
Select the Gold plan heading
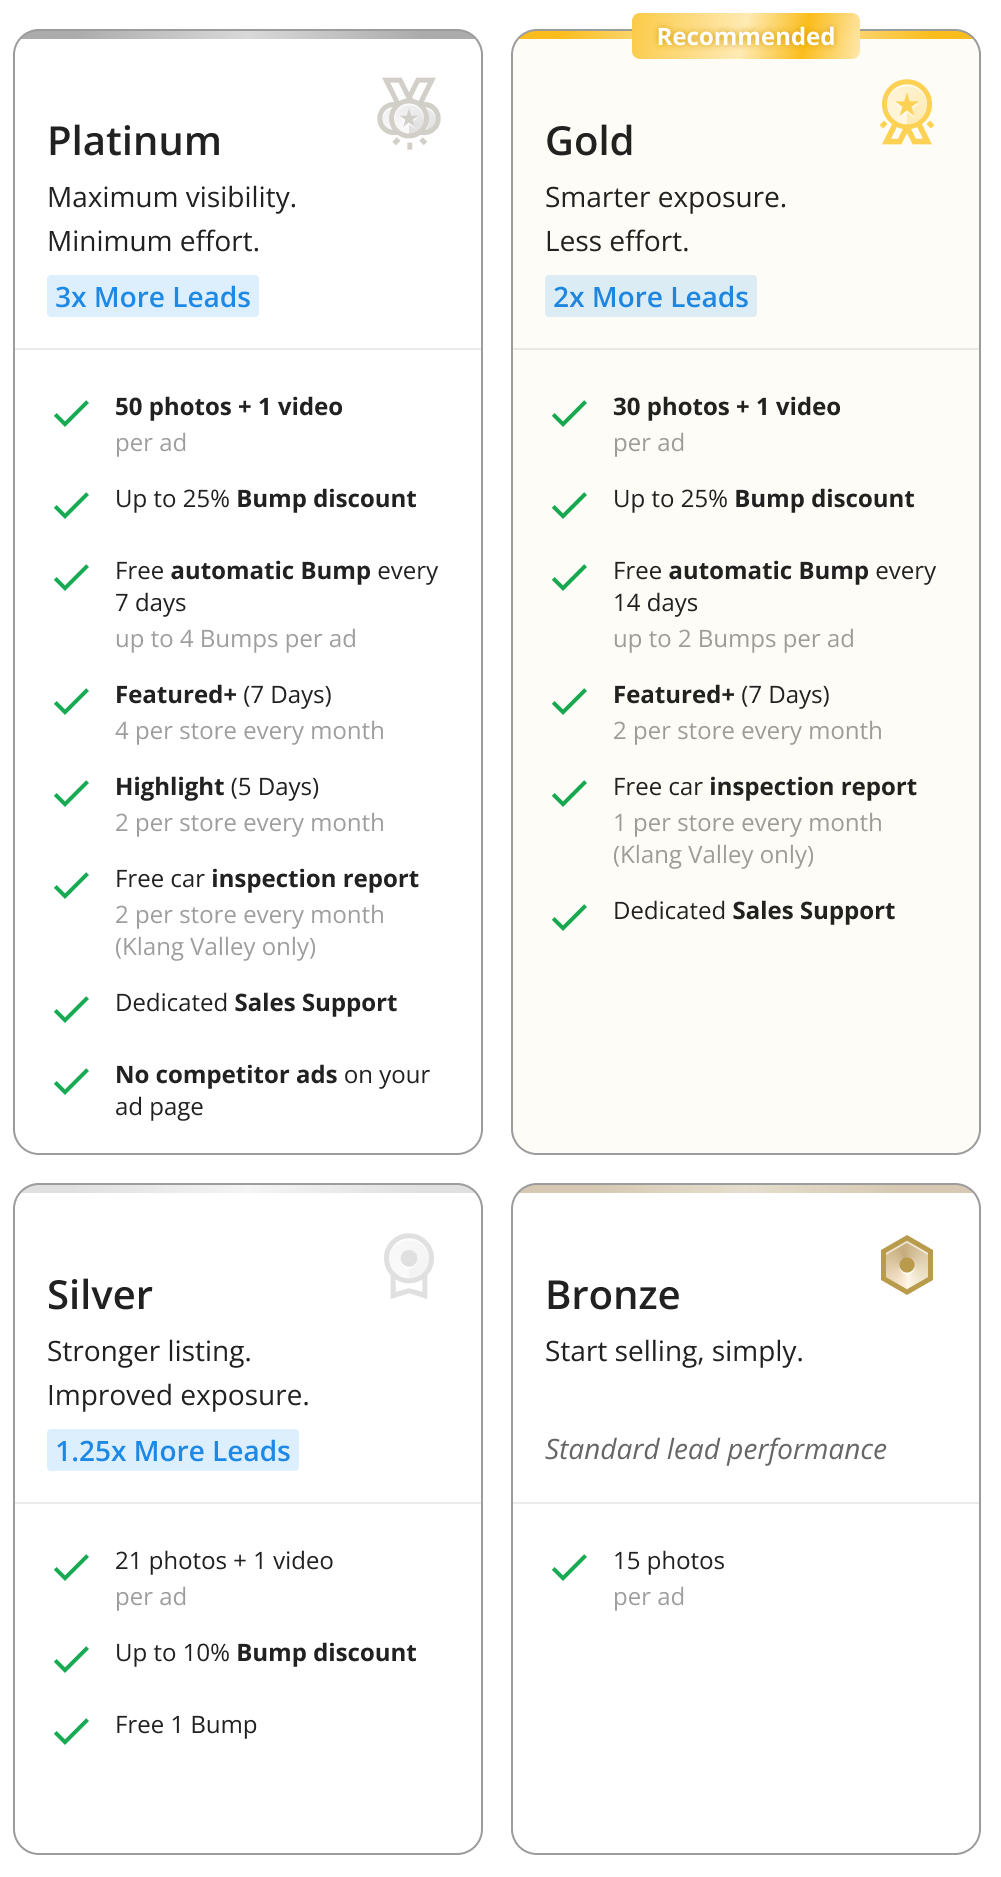pos(589,141)
